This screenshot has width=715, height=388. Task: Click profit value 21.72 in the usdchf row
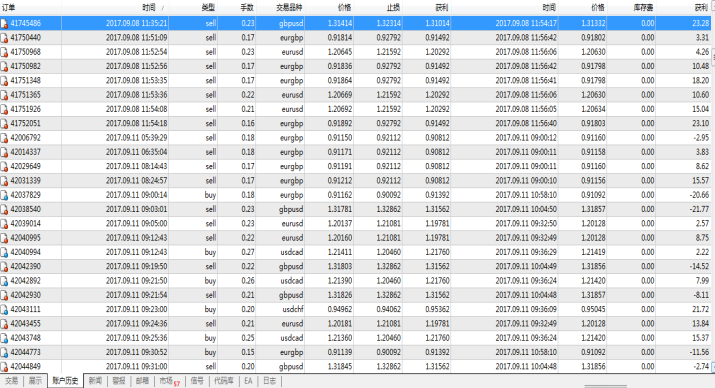pyautogui.click(x=700, y=310)
